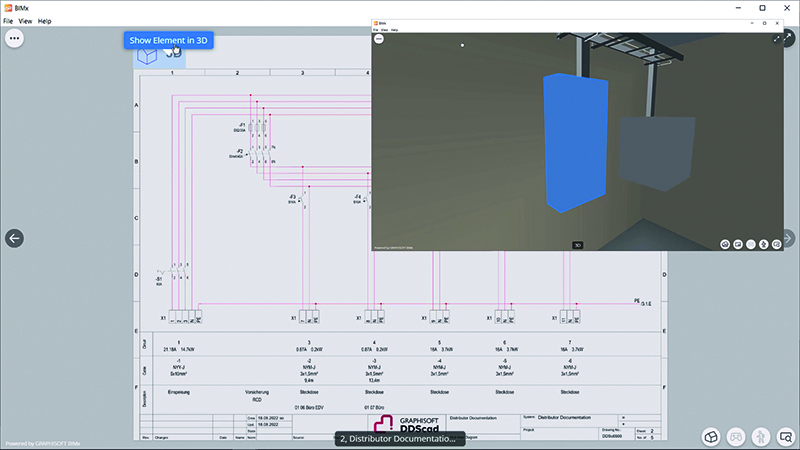Activate gamepad navigation mode
Screen dimensions: 800x450
(735, 436)
